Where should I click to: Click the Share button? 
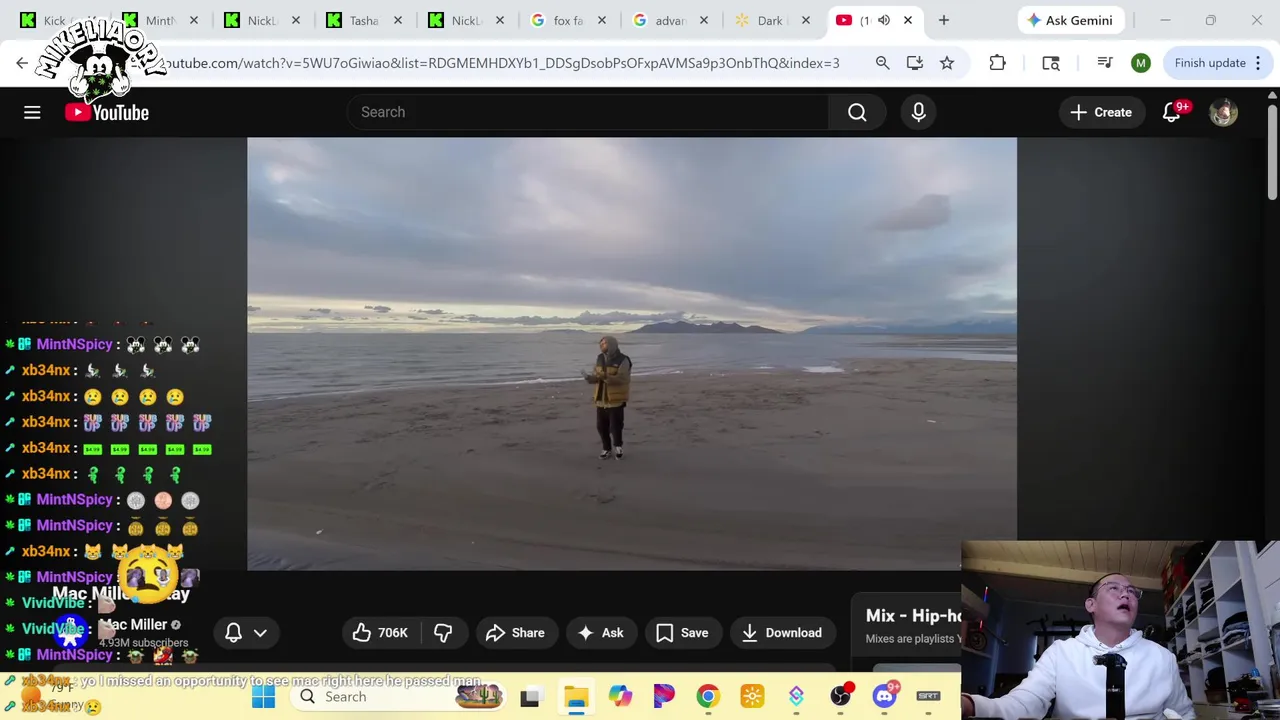point(515,632)
